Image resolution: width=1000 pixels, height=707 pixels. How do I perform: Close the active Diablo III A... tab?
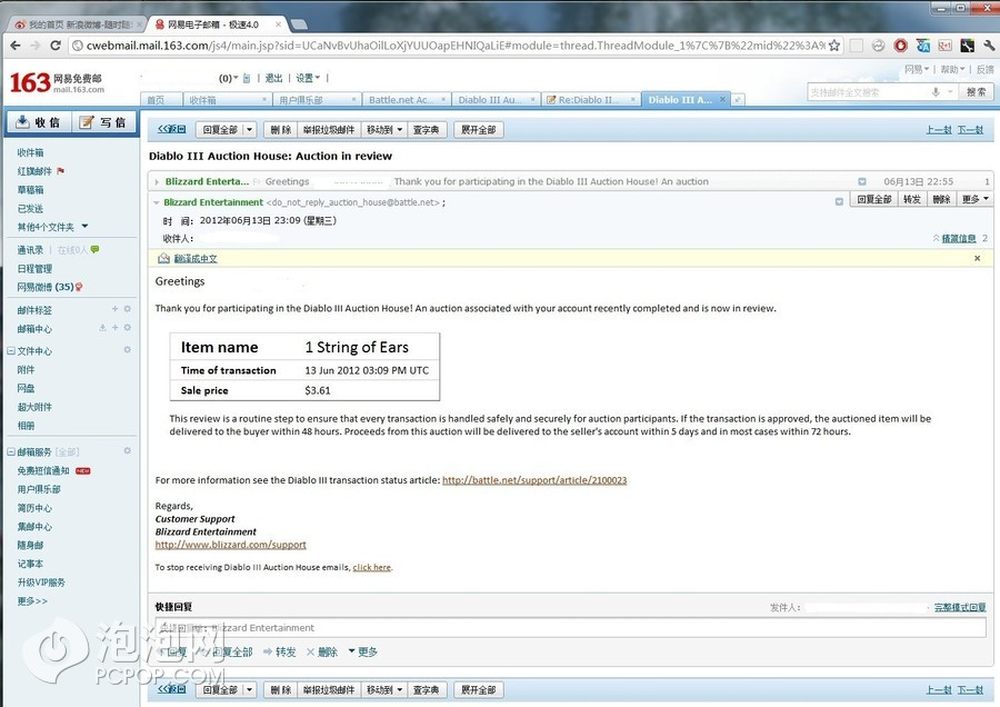pyautogui.click(x=722, y=99)
